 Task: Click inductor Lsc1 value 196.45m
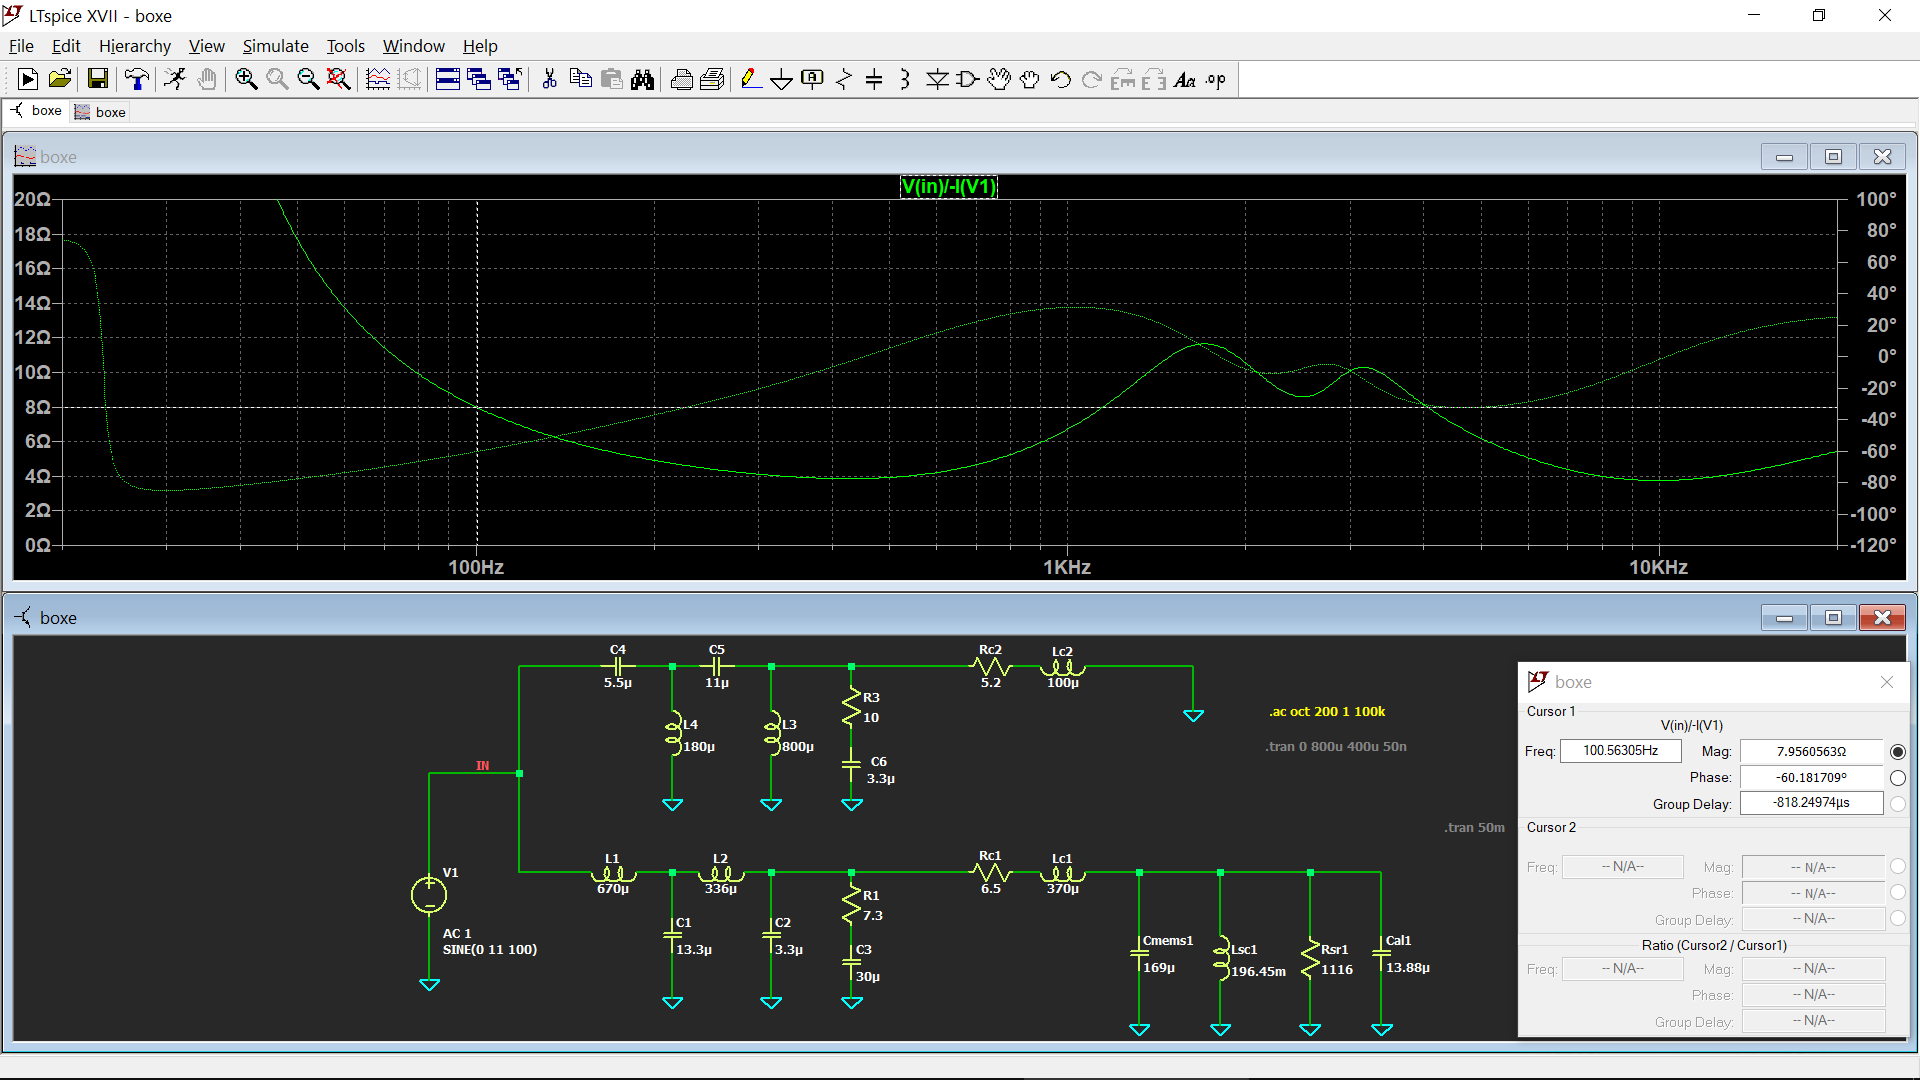pos(1258,971)
